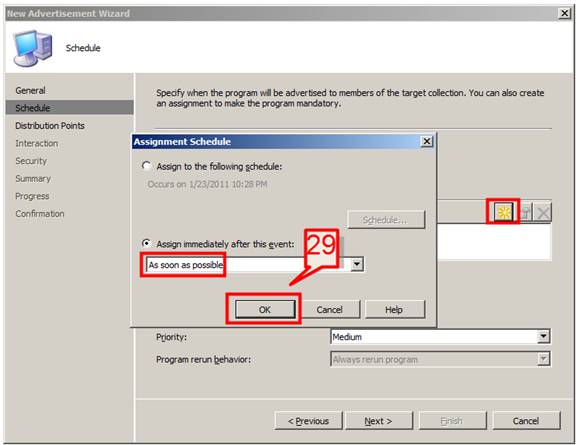Screen dimensions: 576x445
Task: Go to the Distribution Points wizard page
Action: point(50,126)
